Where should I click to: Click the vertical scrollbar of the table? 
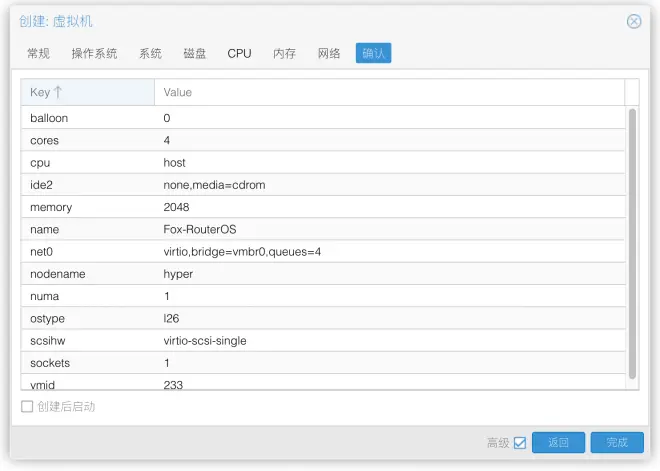[632, 244]
